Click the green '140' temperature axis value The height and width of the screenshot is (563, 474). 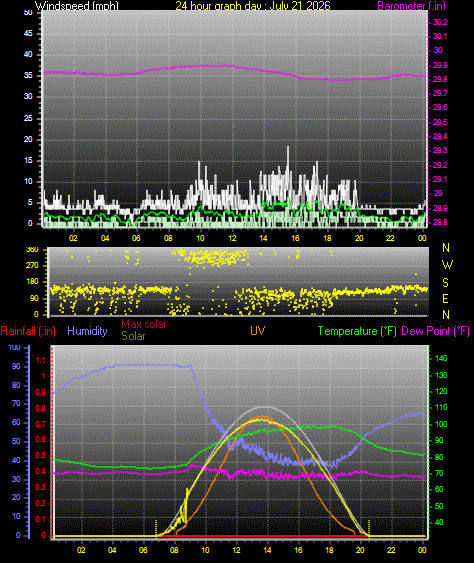[441, 358]
